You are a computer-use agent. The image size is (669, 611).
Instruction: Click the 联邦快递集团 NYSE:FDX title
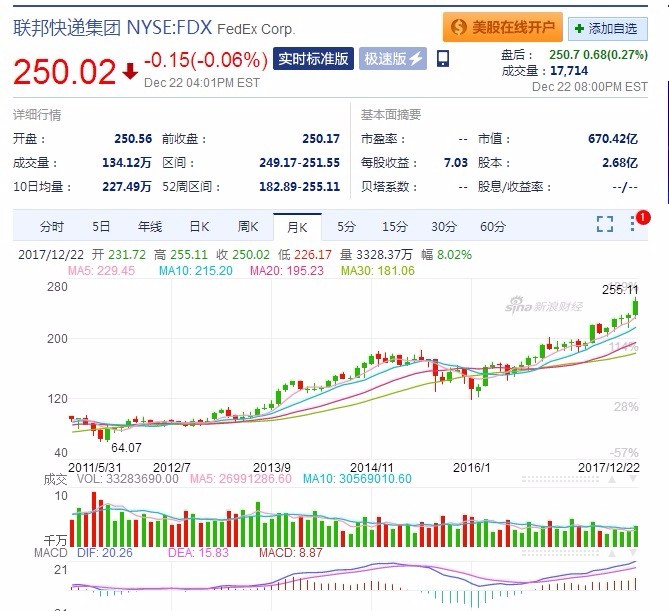pos(113,28)
